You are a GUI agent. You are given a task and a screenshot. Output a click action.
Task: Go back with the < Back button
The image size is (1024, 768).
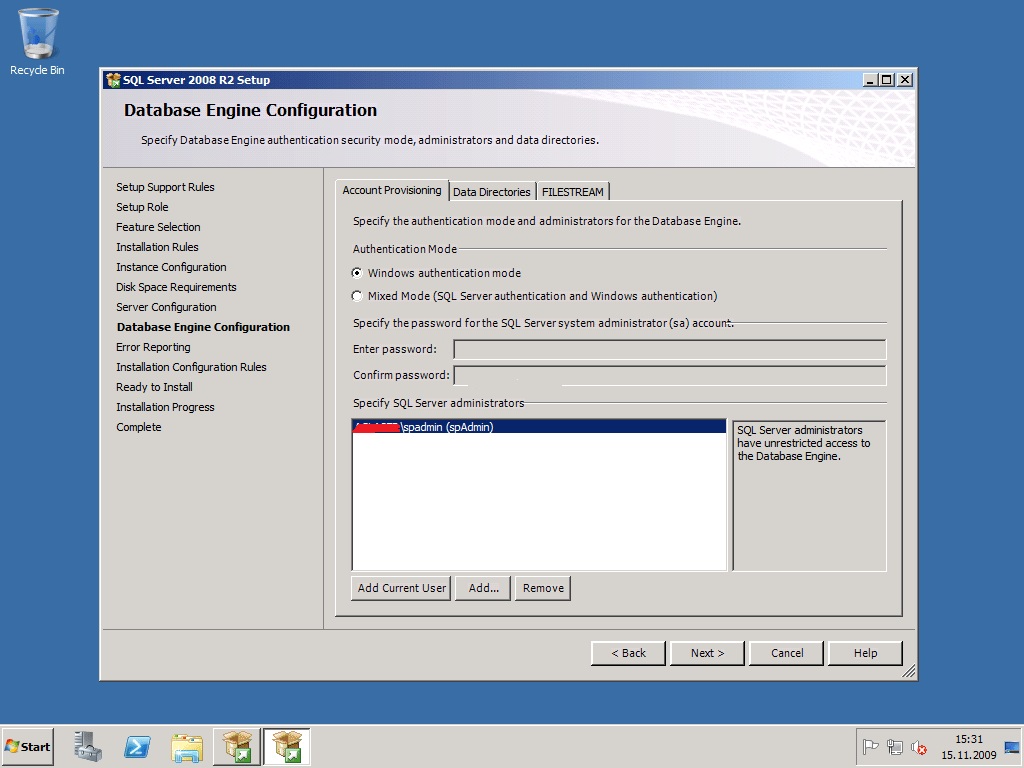click(628, 653)
